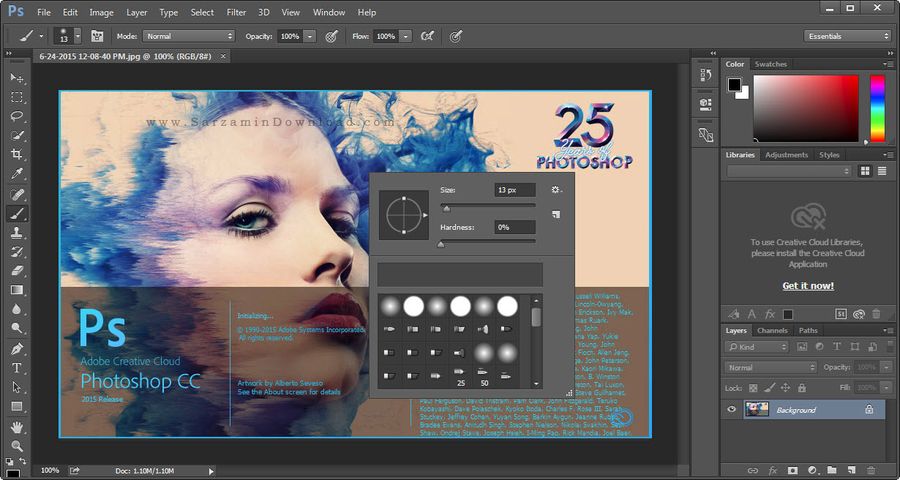Open the brush popup settings gear
Viewport: 900px width, 480px height.
pos(557,190)
